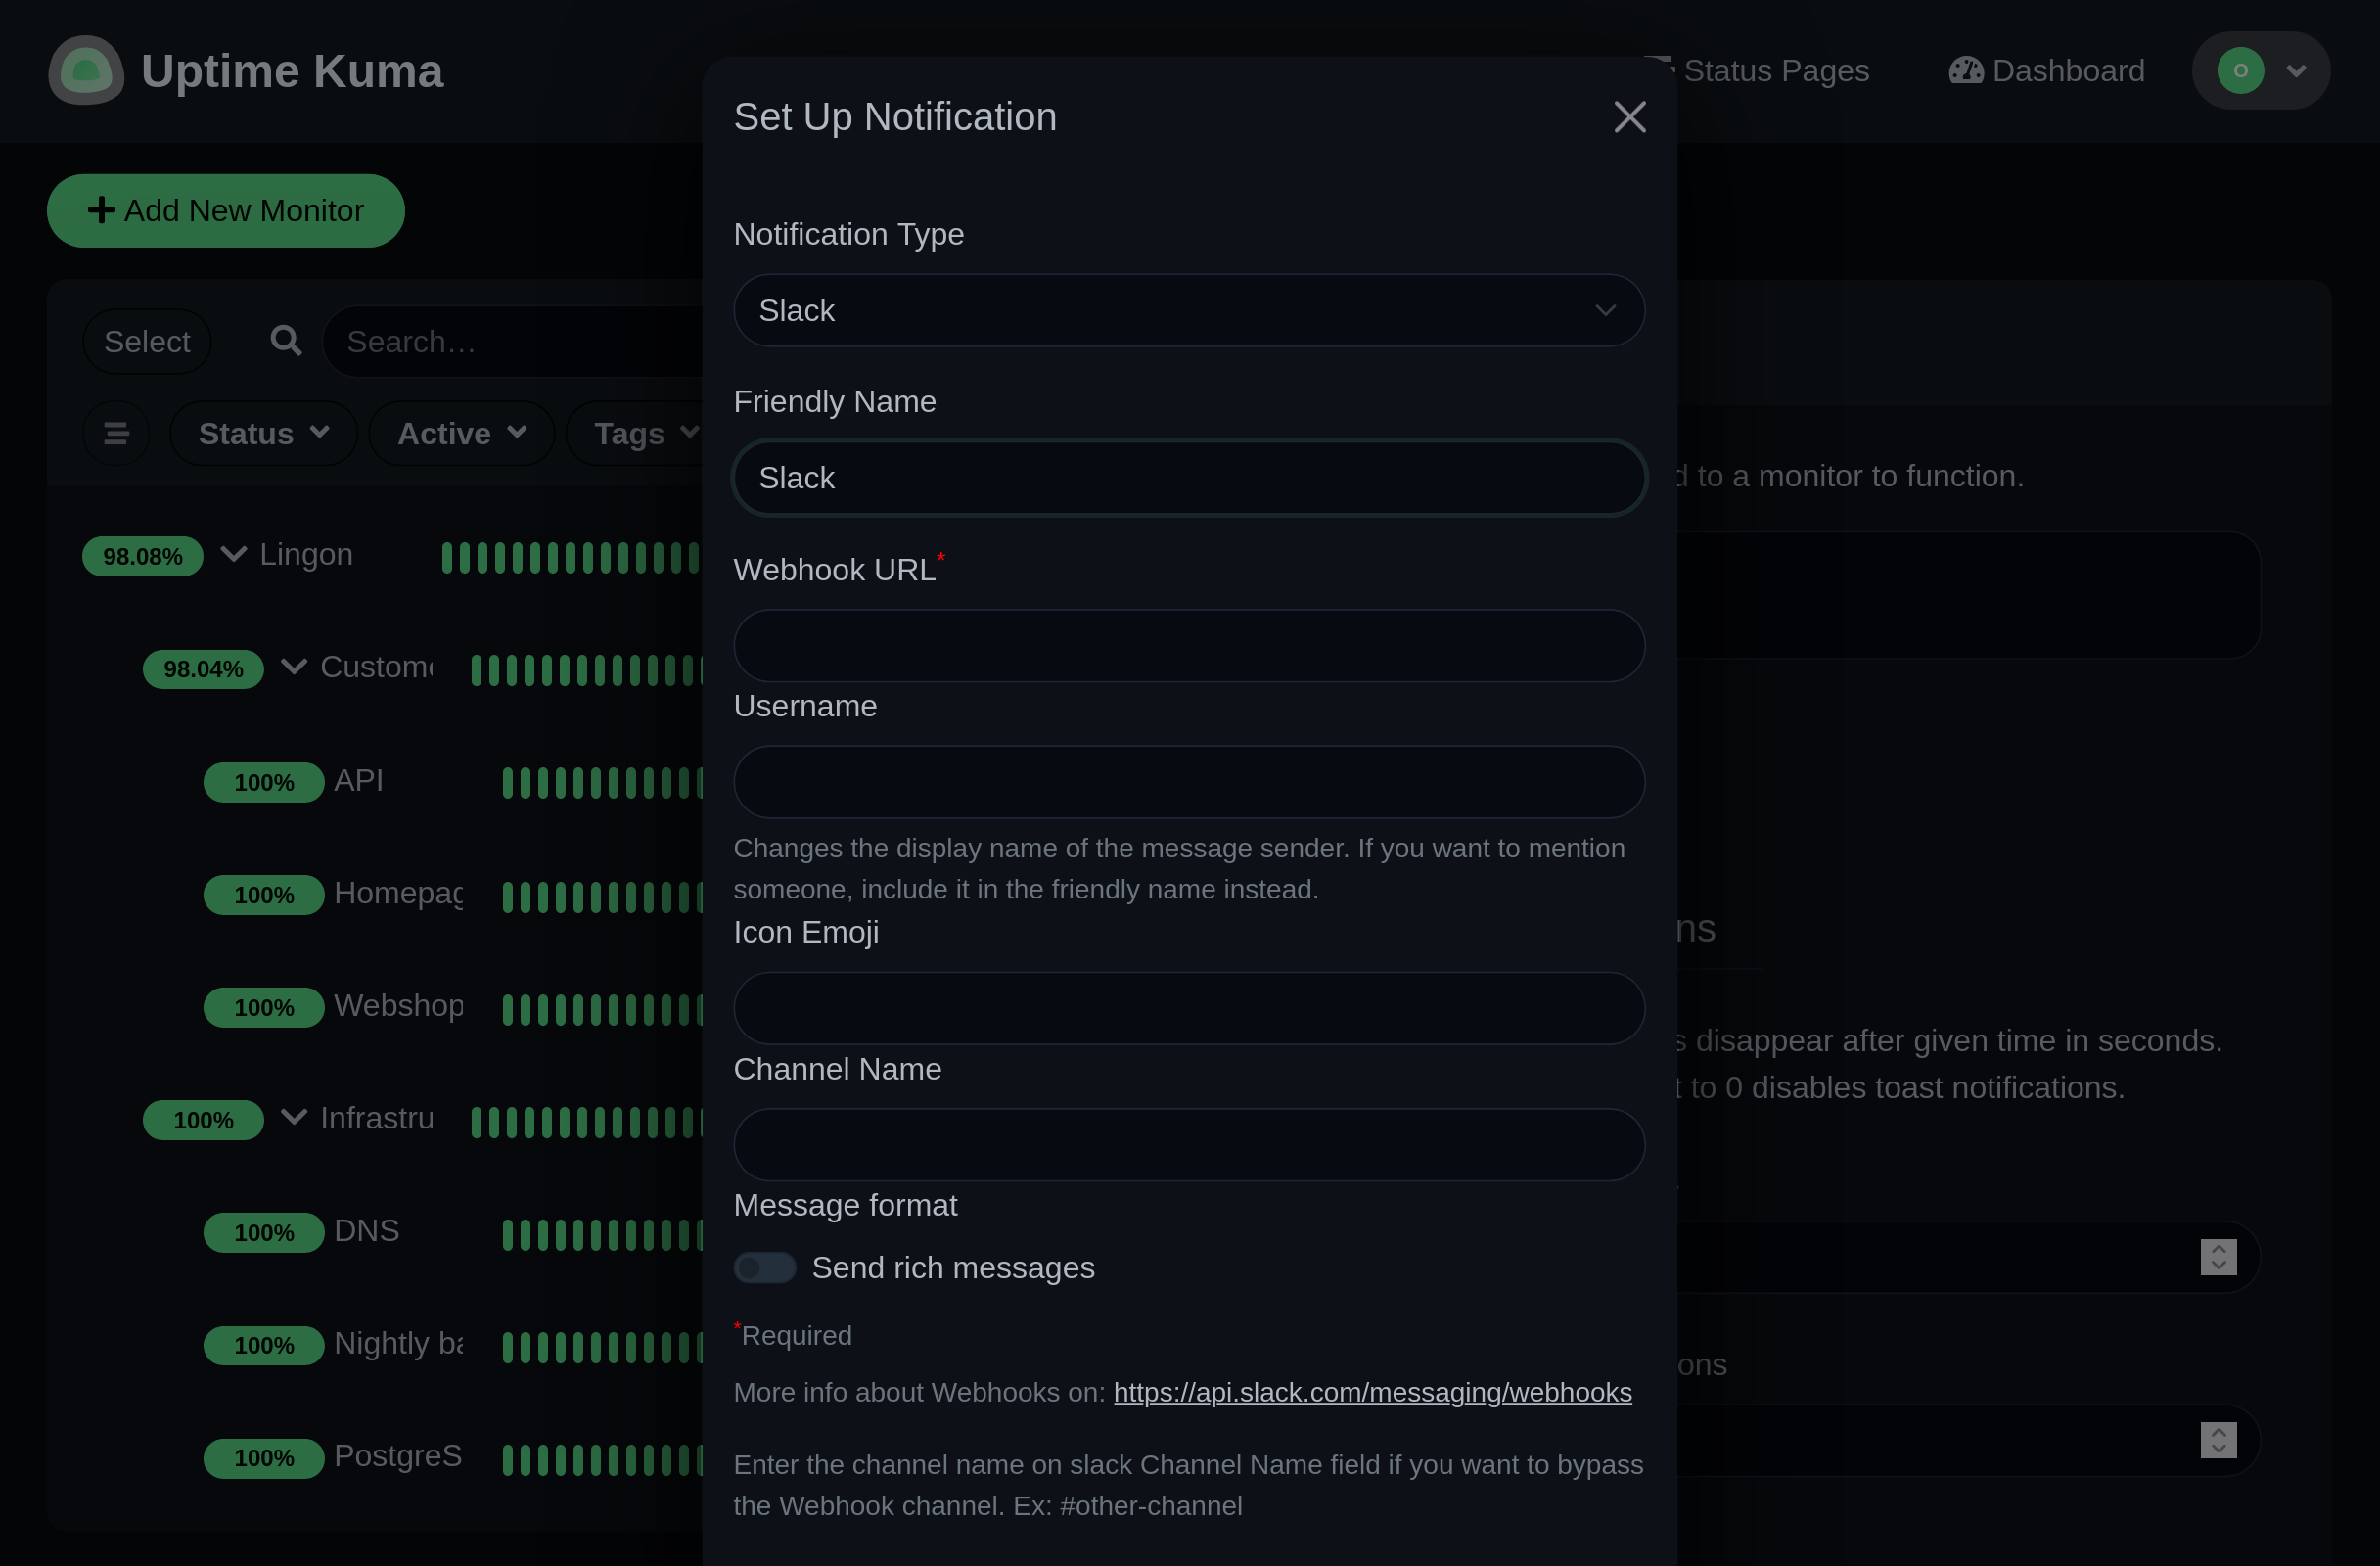Select the API monitor
Image resolution: width=2380 pixels, height=1566 pixels.
click(x=358, y=780)
